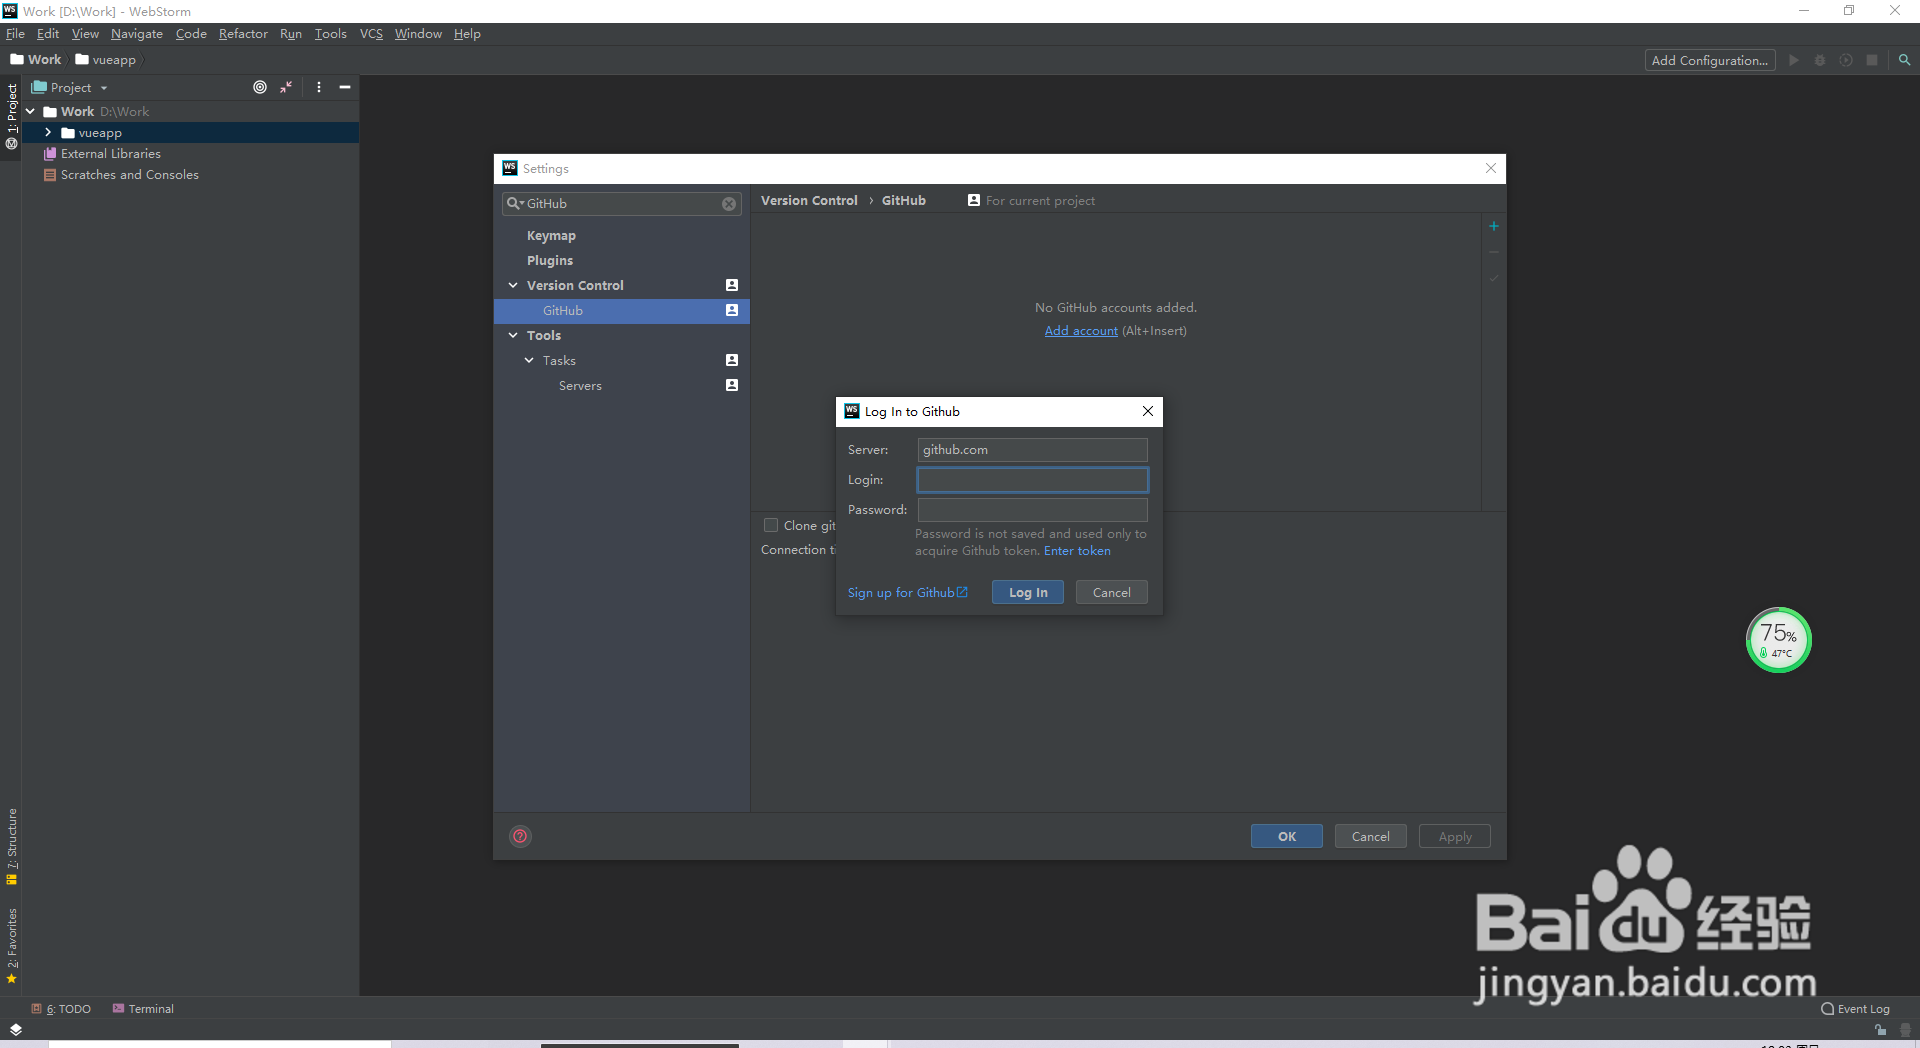
Task: Collapse all in the Project panel
Action: [x=286, y=87]
